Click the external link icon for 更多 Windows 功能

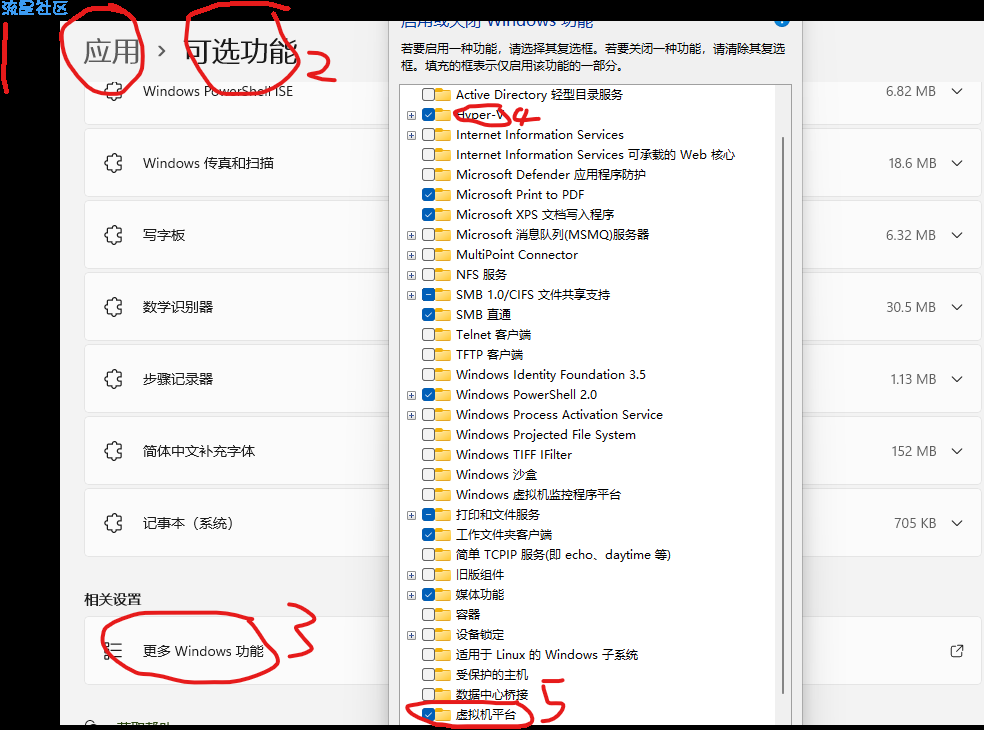click(957, 651)
